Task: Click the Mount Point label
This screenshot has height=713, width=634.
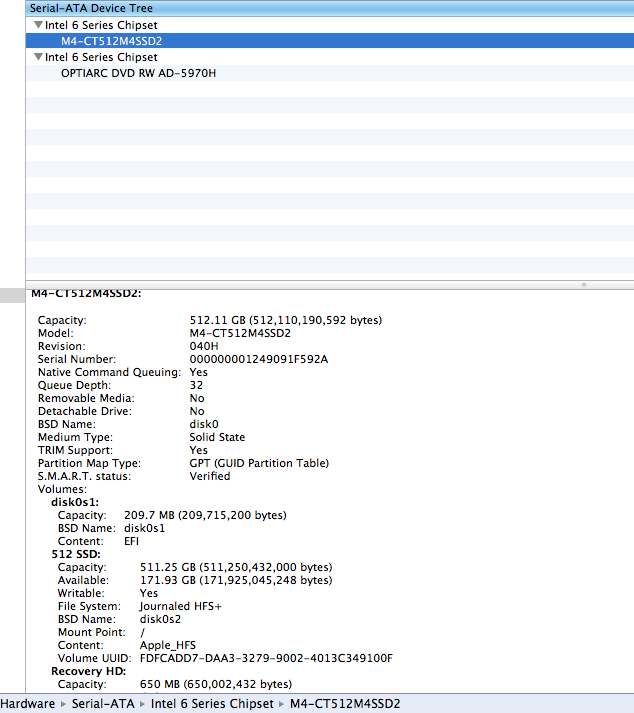Action: (92, 632)
